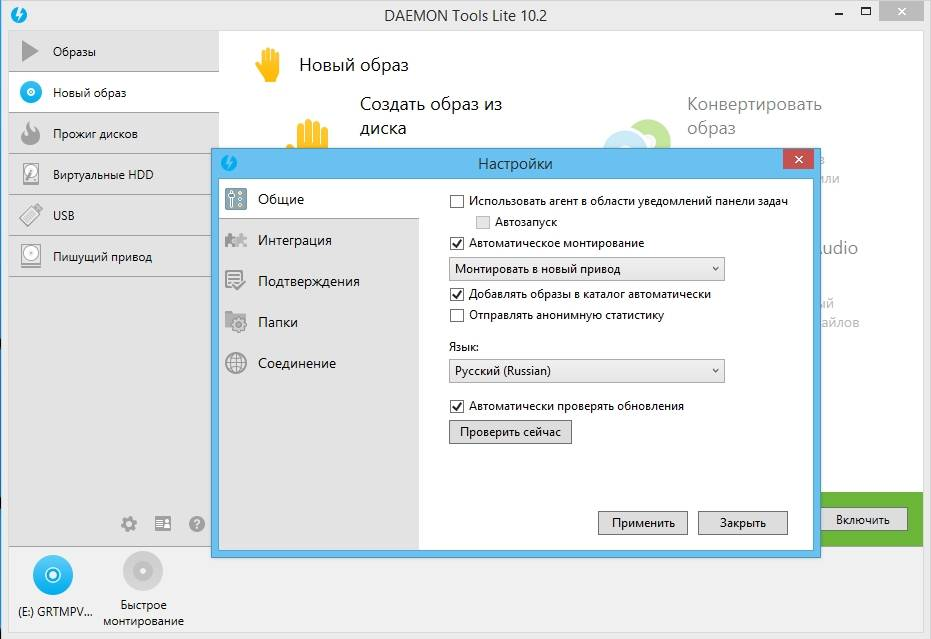931x639 pixels.
Task: Toggle the Автозапуск checkbox
Action: pyautogui.click(x=483, y=222)
